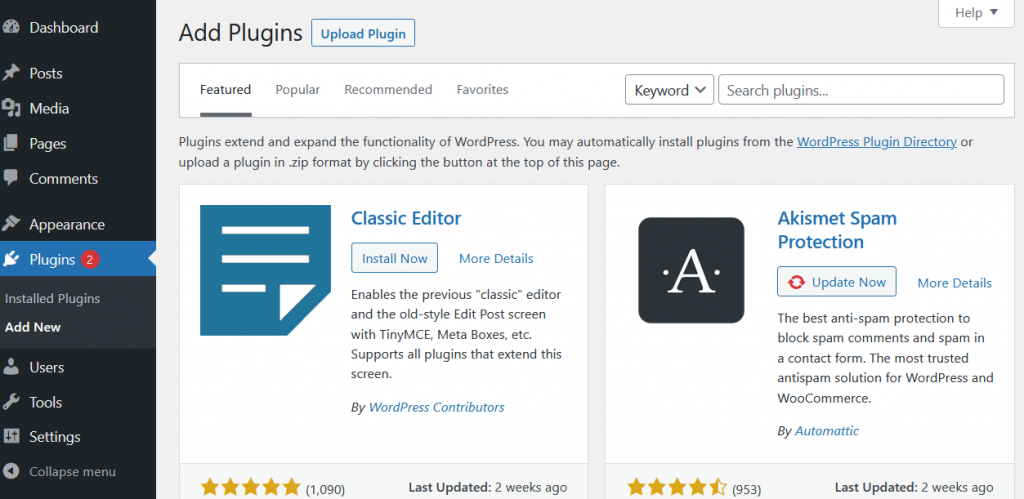1024x499 pixels.
Task: Click the Settings sliders icon
Action: click(x=11, y=437)
